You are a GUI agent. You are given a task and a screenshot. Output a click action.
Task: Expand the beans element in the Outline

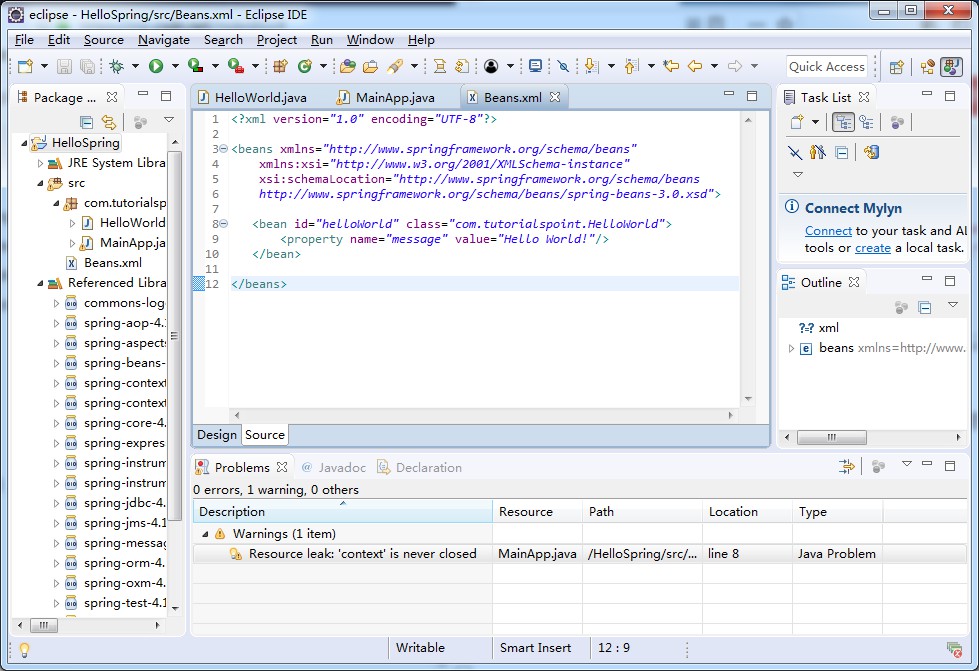(x=791, y=348)
